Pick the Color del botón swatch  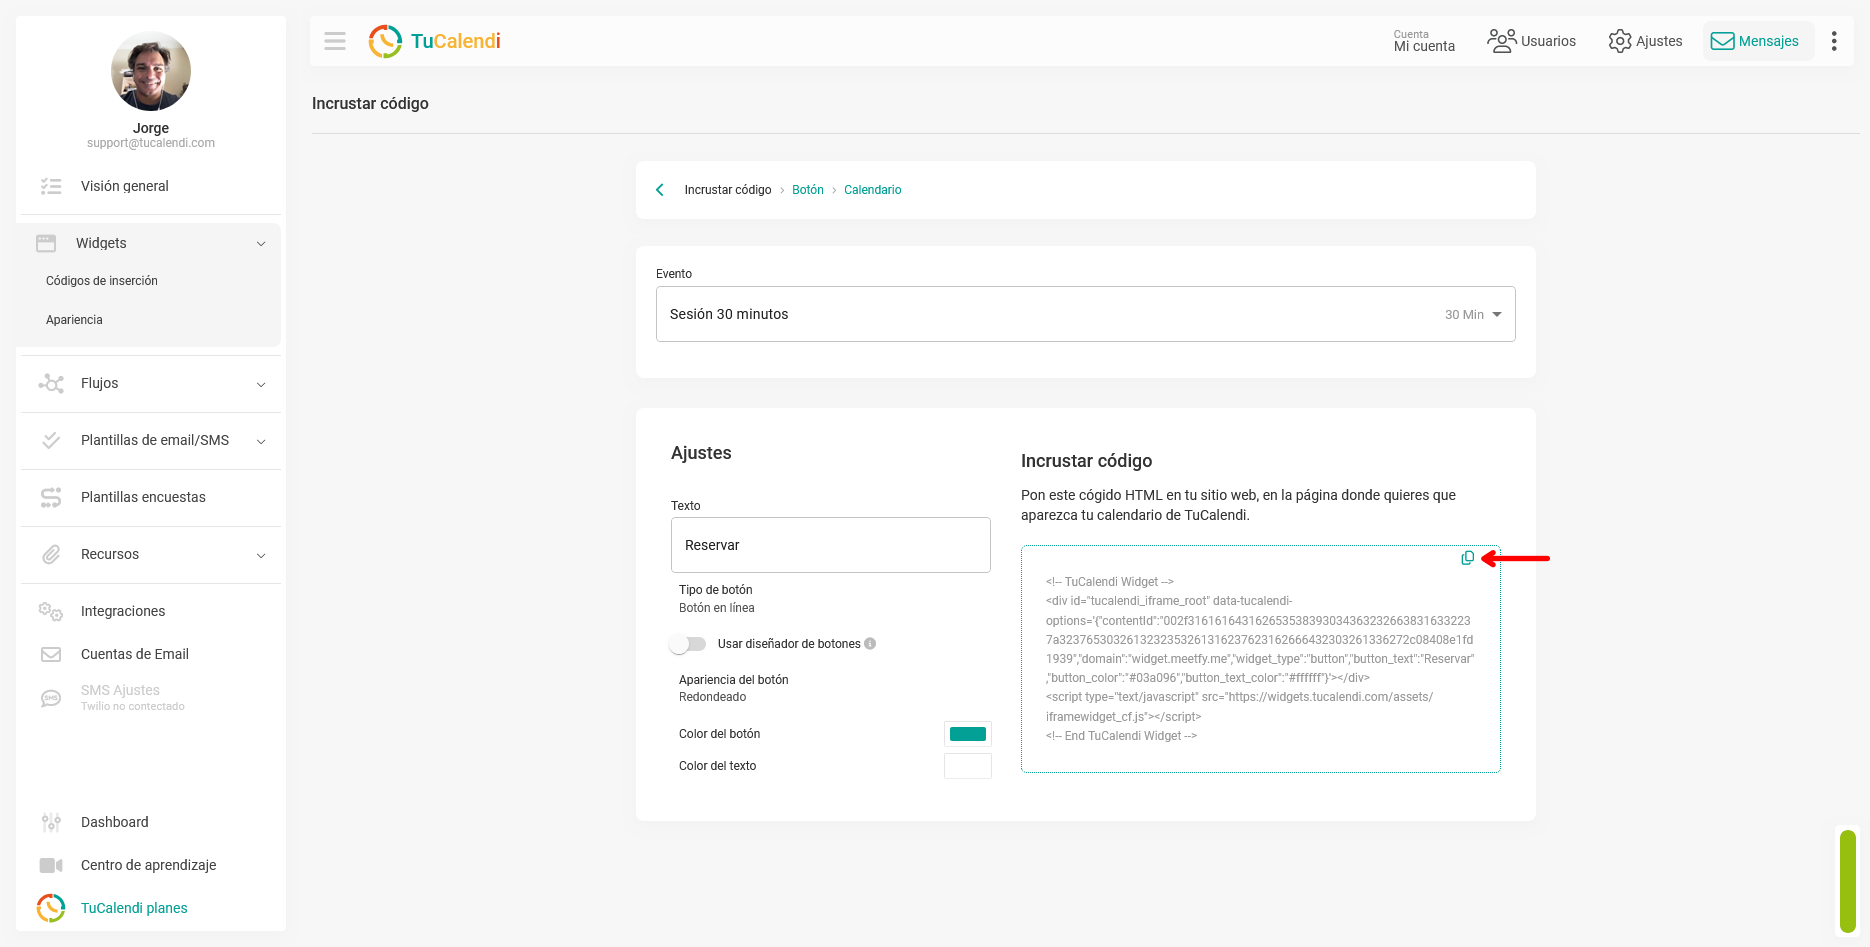pos(967,734)
